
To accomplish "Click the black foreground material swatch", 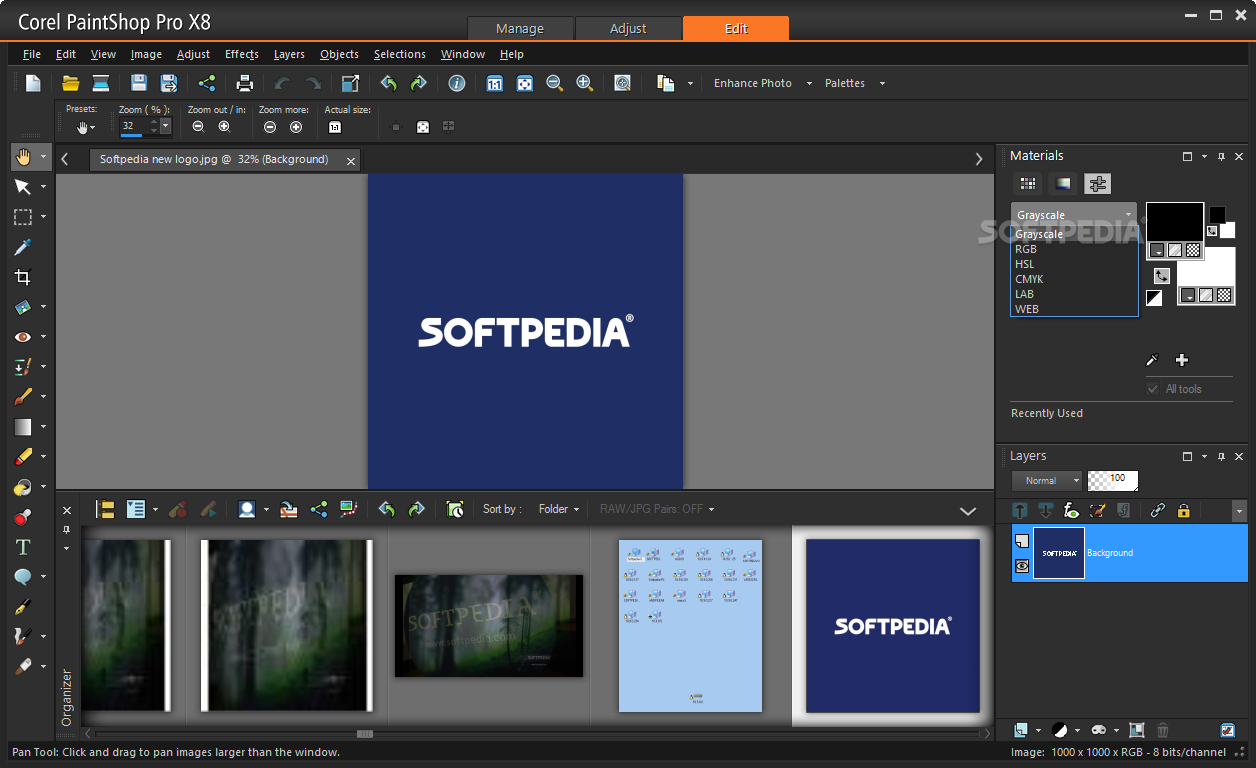I will [1174, 221].
